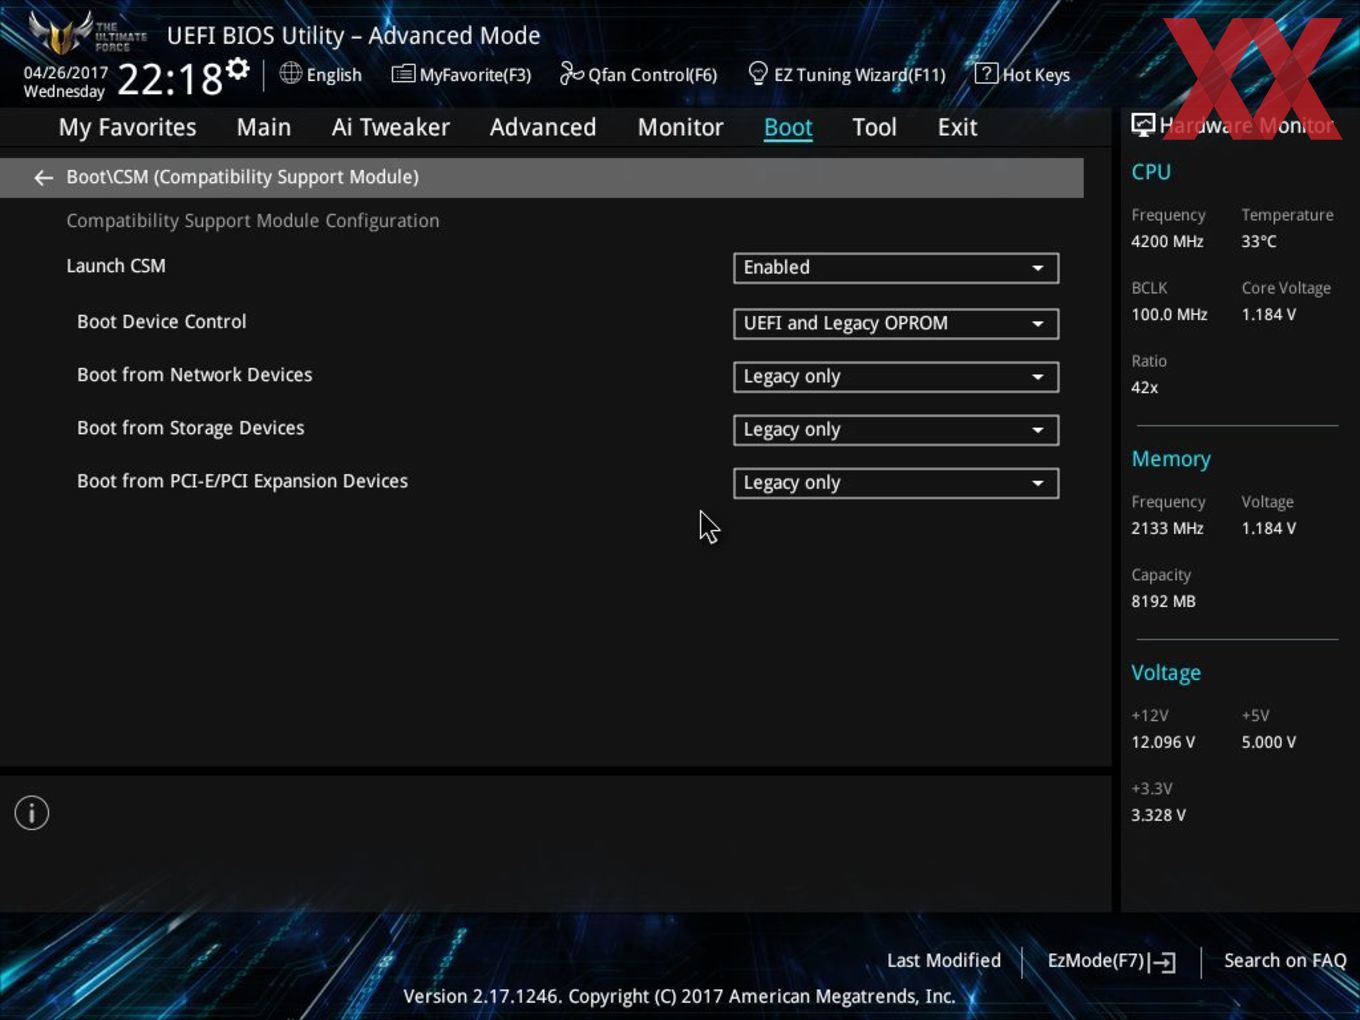Open the Tool tab
Viewport: 1360px width, 1020px height.
point(874,127)
